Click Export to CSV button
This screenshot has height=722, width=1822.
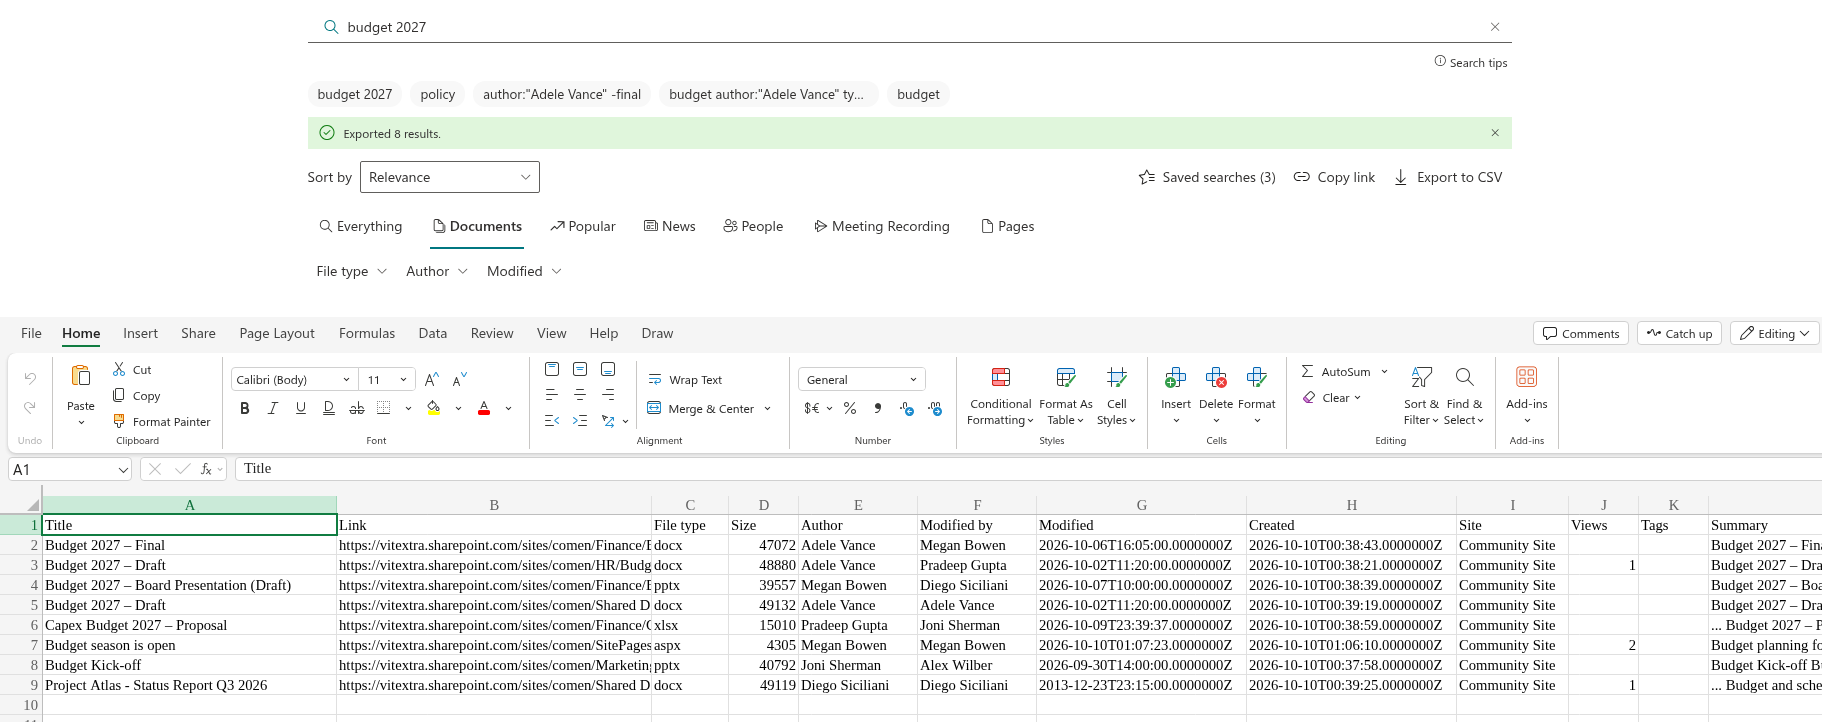point(1448,177)
